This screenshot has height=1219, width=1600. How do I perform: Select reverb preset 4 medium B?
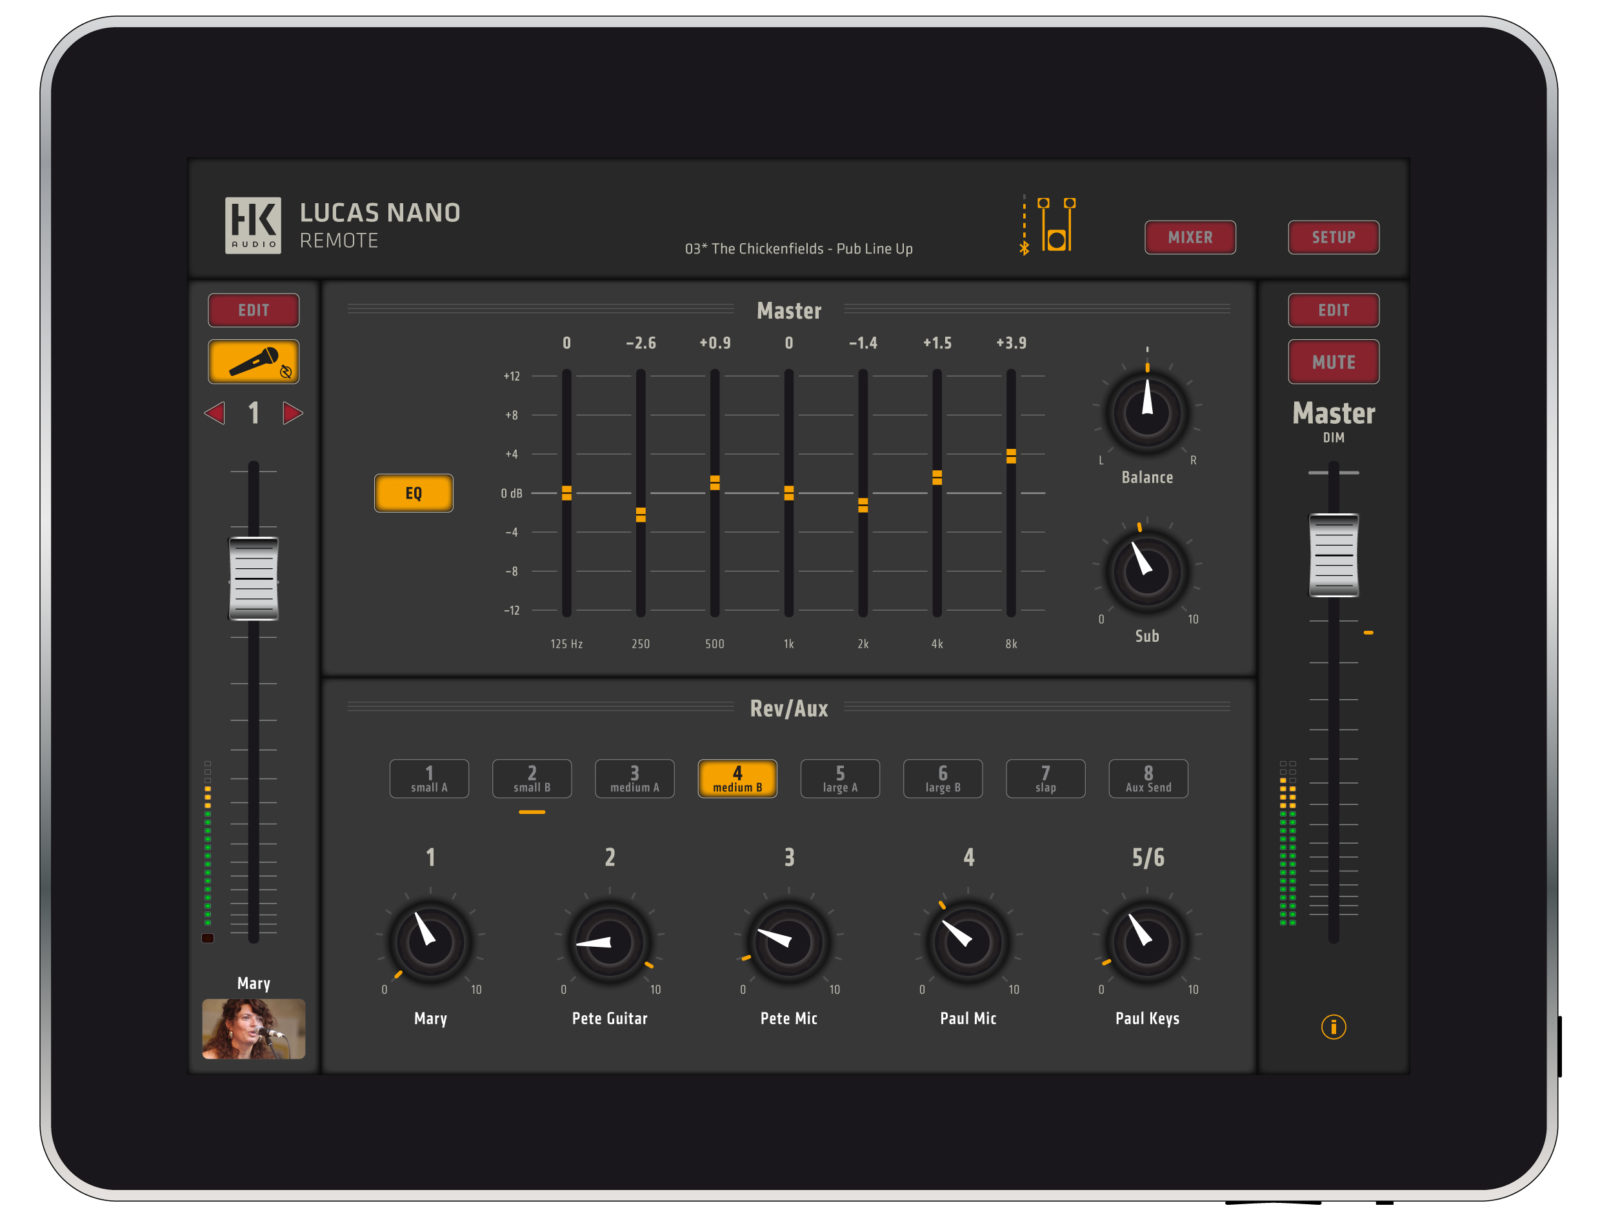pyautogui.click(x=737, y=779)
